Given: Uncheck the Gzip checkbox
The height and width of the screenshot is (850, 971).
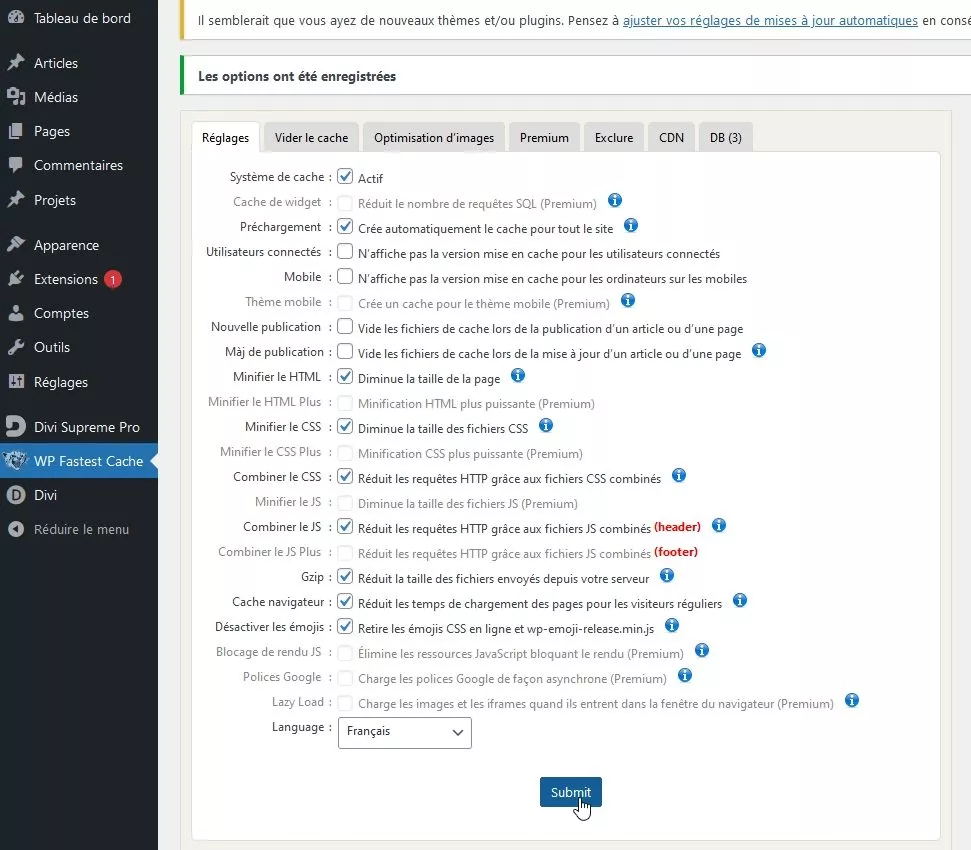Looking at the screenshot, I should (x=345, y=576).
